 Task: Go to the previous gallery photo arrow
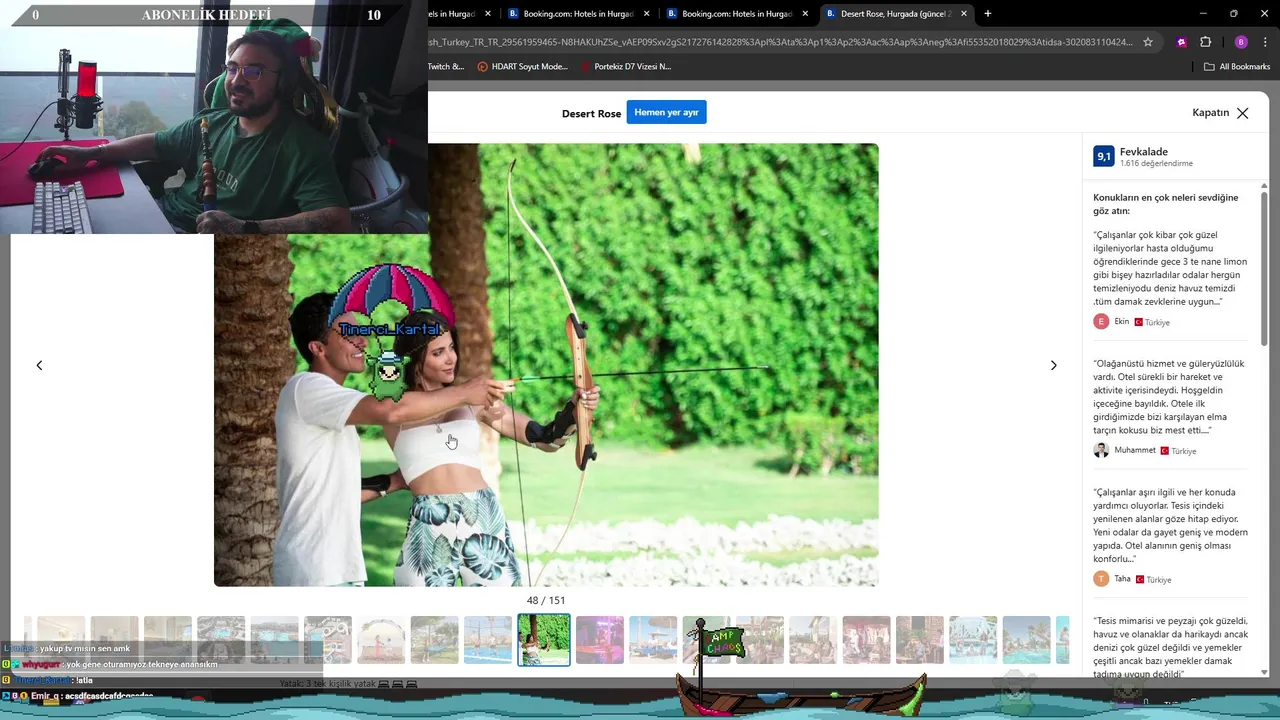pos(39,365)
